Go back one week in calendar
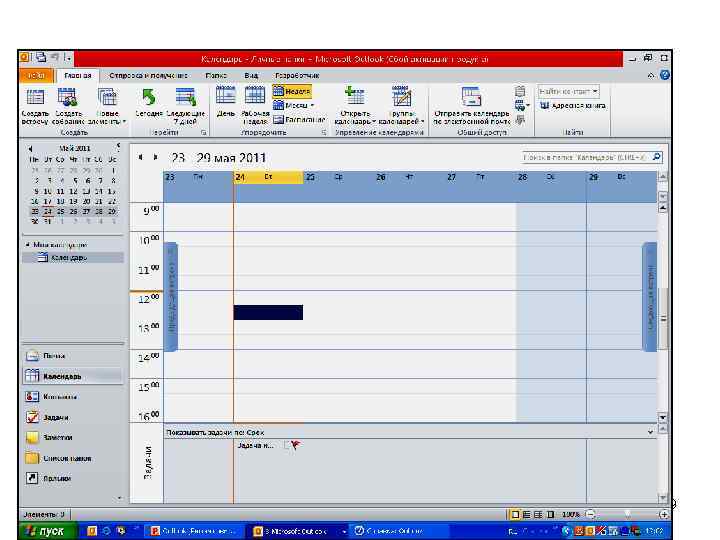This screenshot has width=720, height=540. (x=141, y=157)
